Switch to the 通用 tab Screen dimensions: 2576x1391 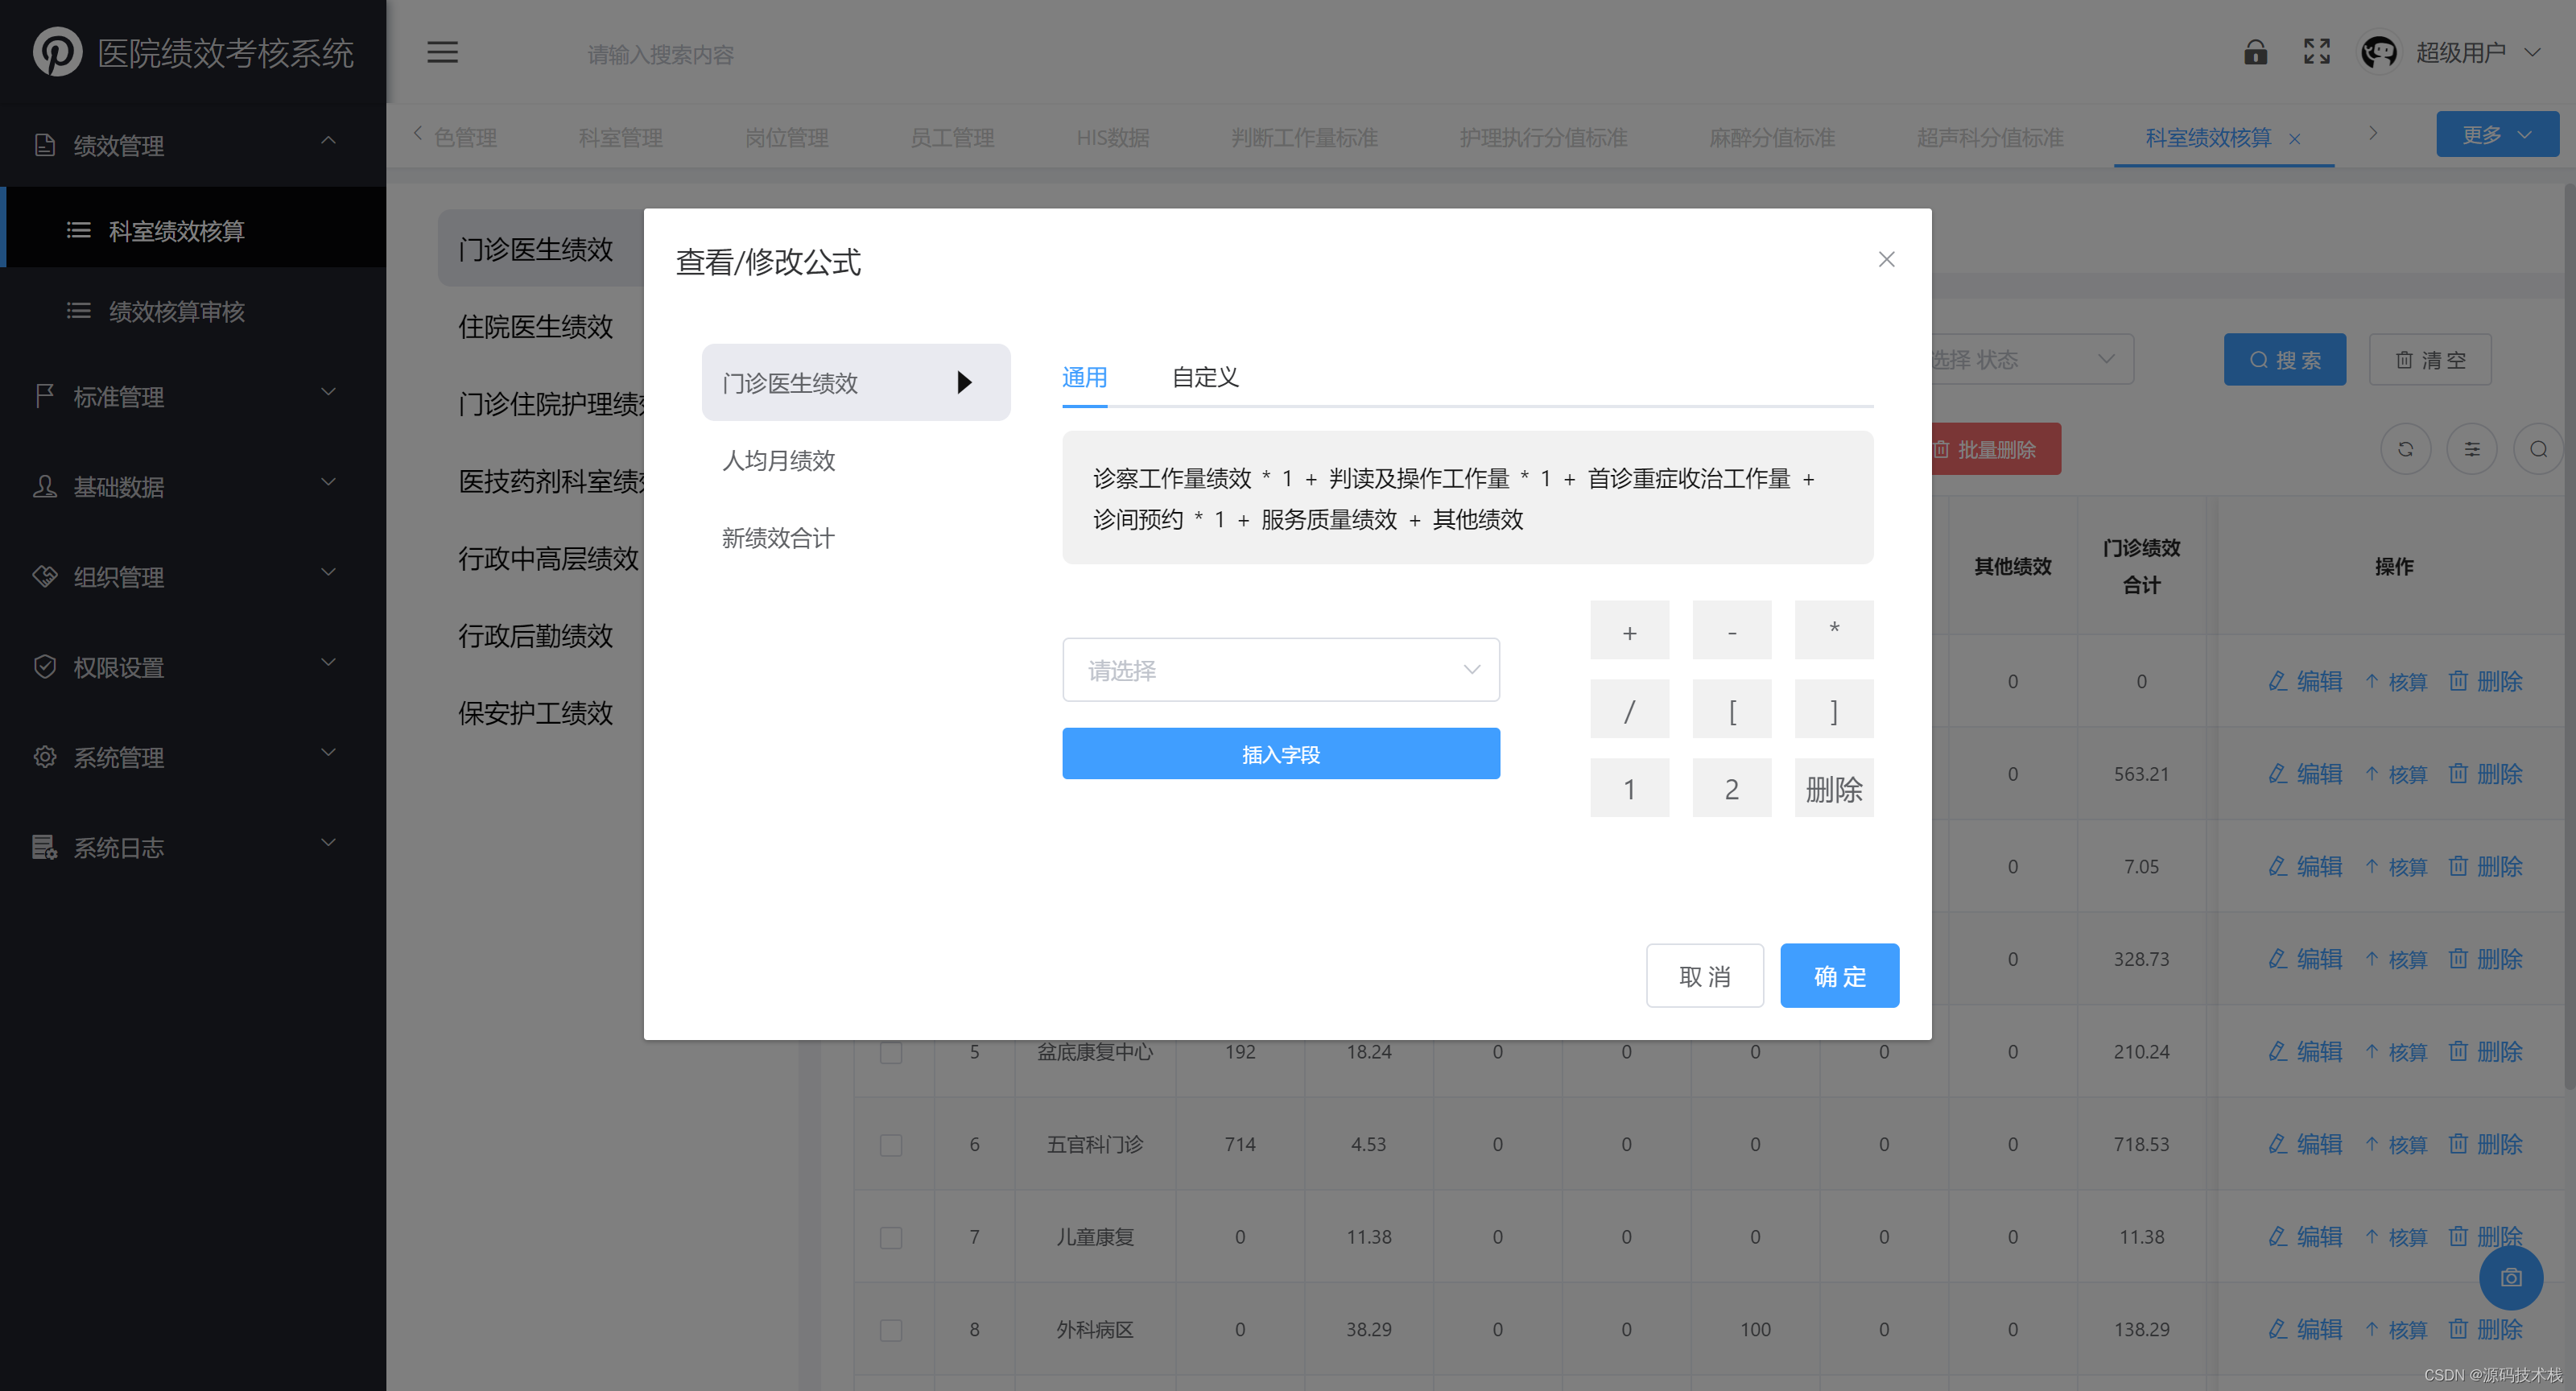tap(1084, 377)
